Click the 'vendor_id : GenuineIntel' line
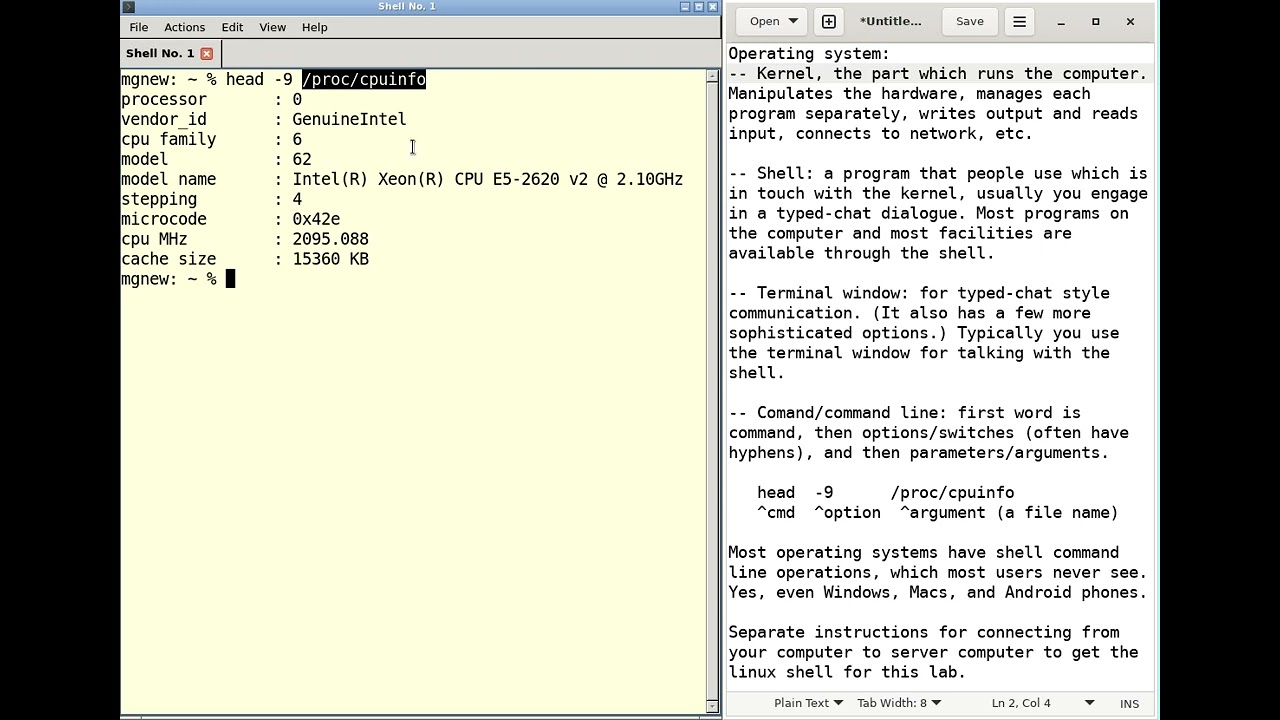Image resolution: width=1280 pixels, height=720 pixels. [x=264, y=119]
